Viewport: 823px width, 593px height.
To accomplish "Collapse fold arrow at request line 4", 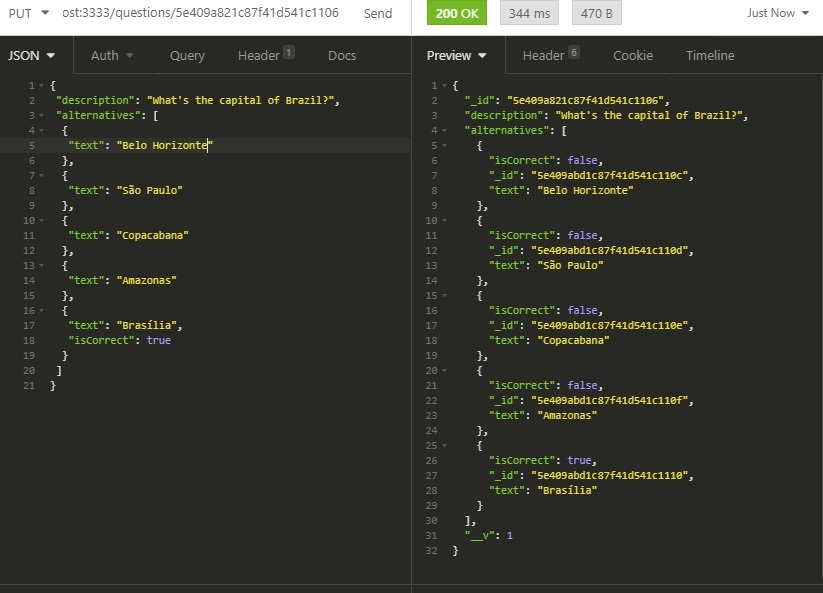I will (x=41, y=131).
